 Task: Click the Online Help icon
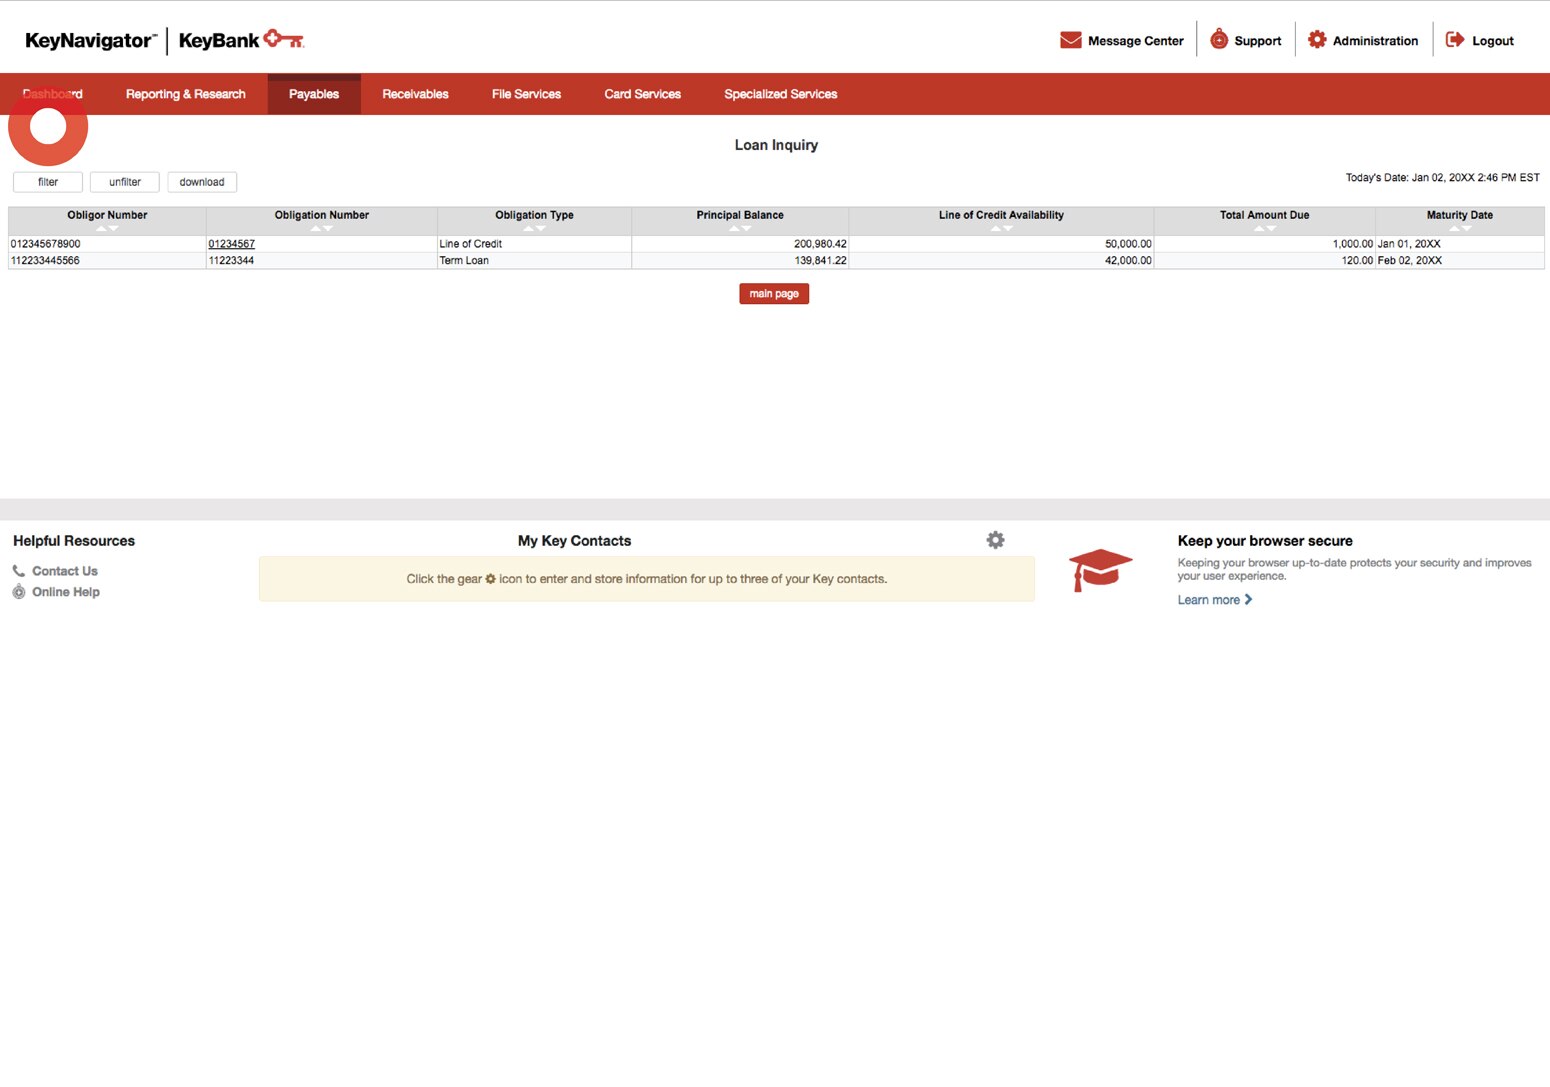(x=19, y=591)
